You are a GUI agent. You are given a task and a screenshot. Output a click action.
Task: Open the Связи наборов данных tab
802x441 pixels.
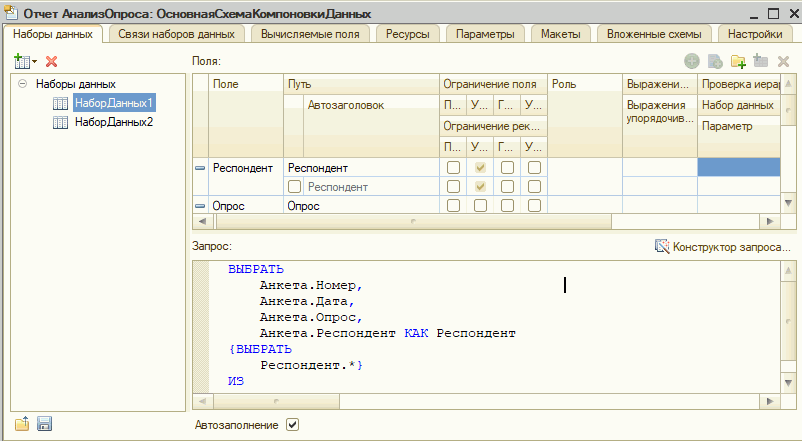[176, 34]
